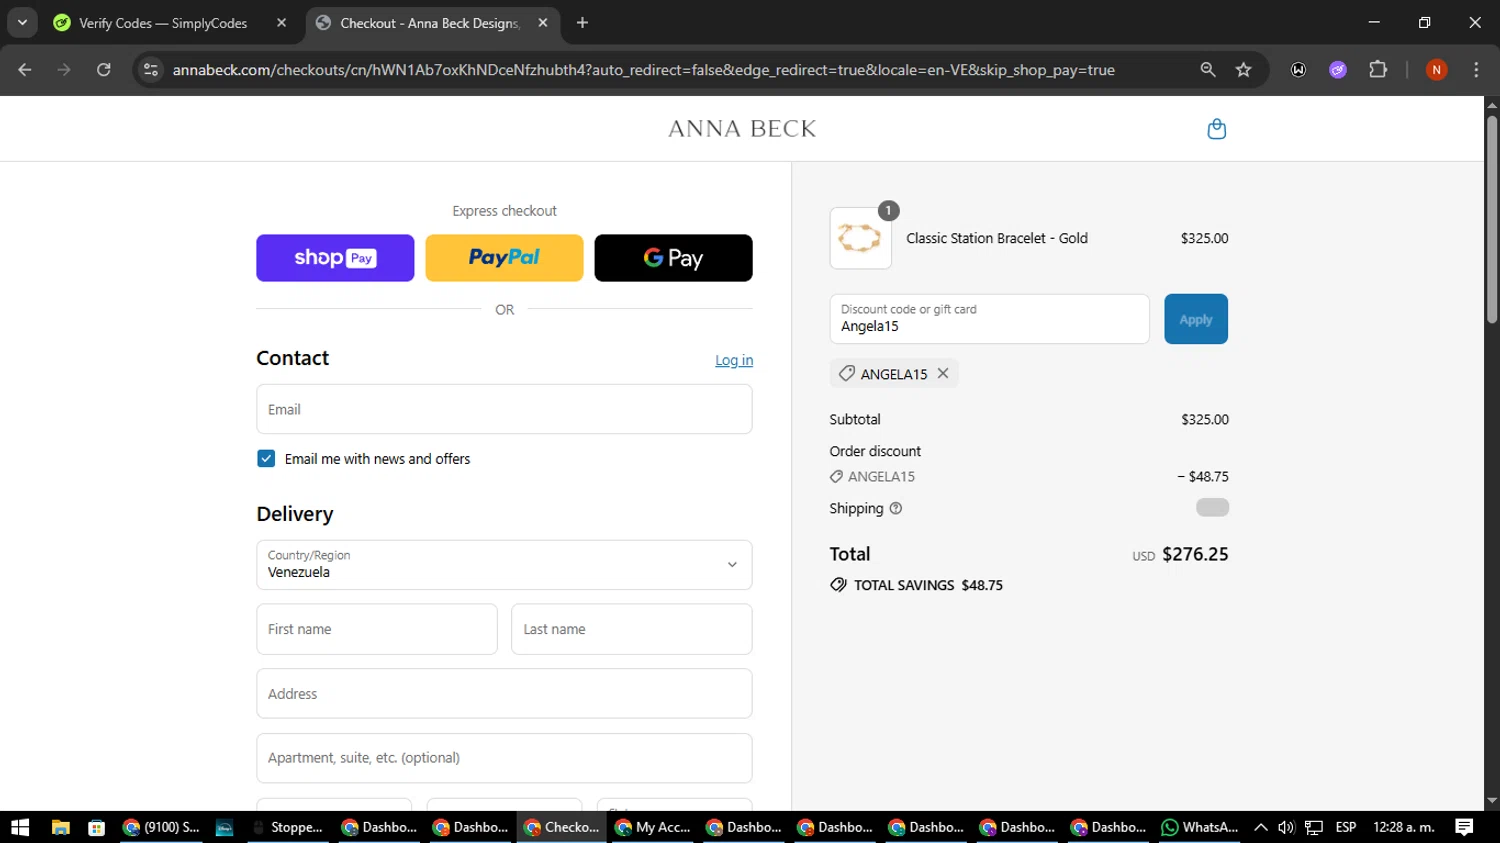Viewport: 1500px width, 843px height.
Task: Open the Windows Start menu
Action: (x=20, y=827)
